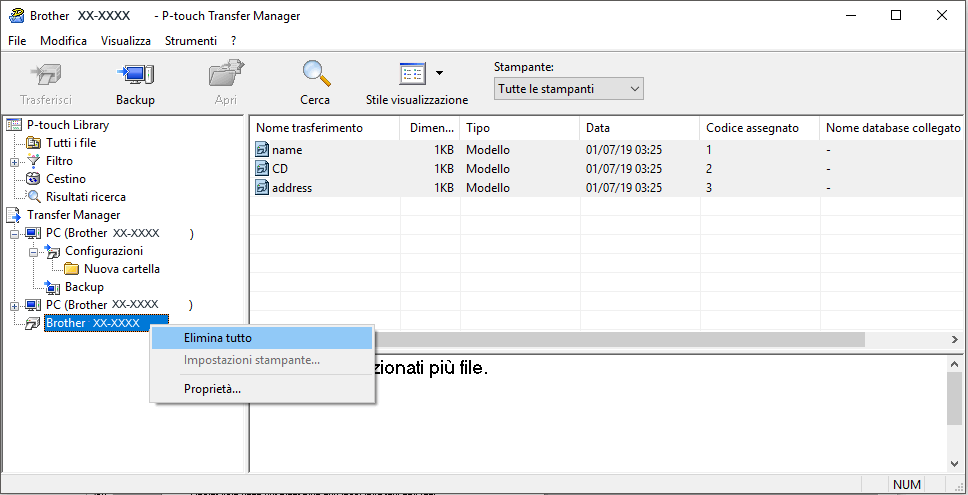Click the P-touch Library icon in tree
The width and height of the screenshot is (968, 495).
coord(14,125)
